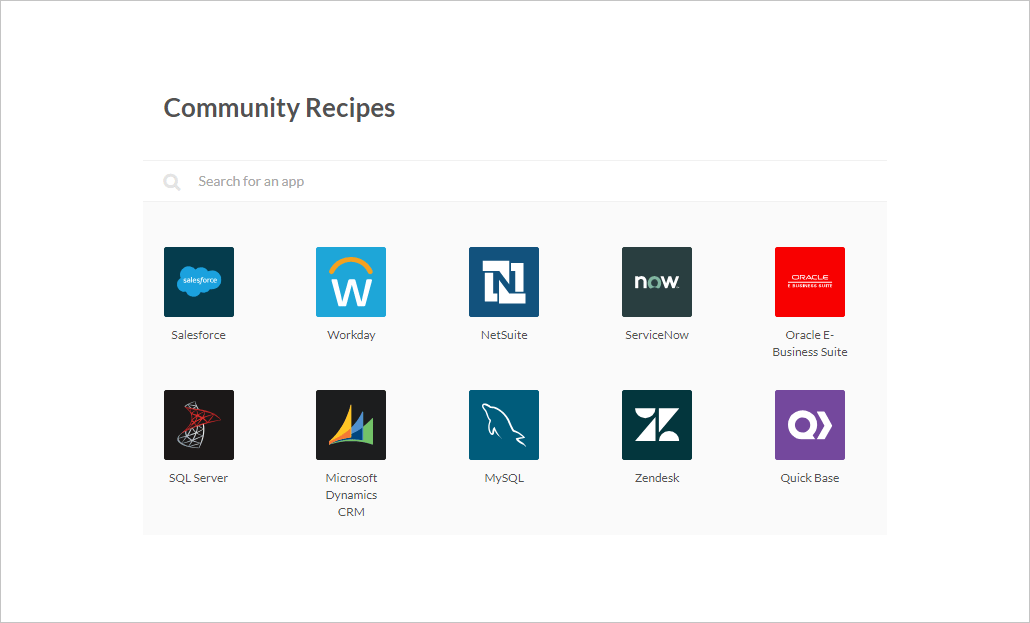The height and width of the screenshot is (623, 1030).
Task: Click the Zendesk text label
Action: [657, 478]
